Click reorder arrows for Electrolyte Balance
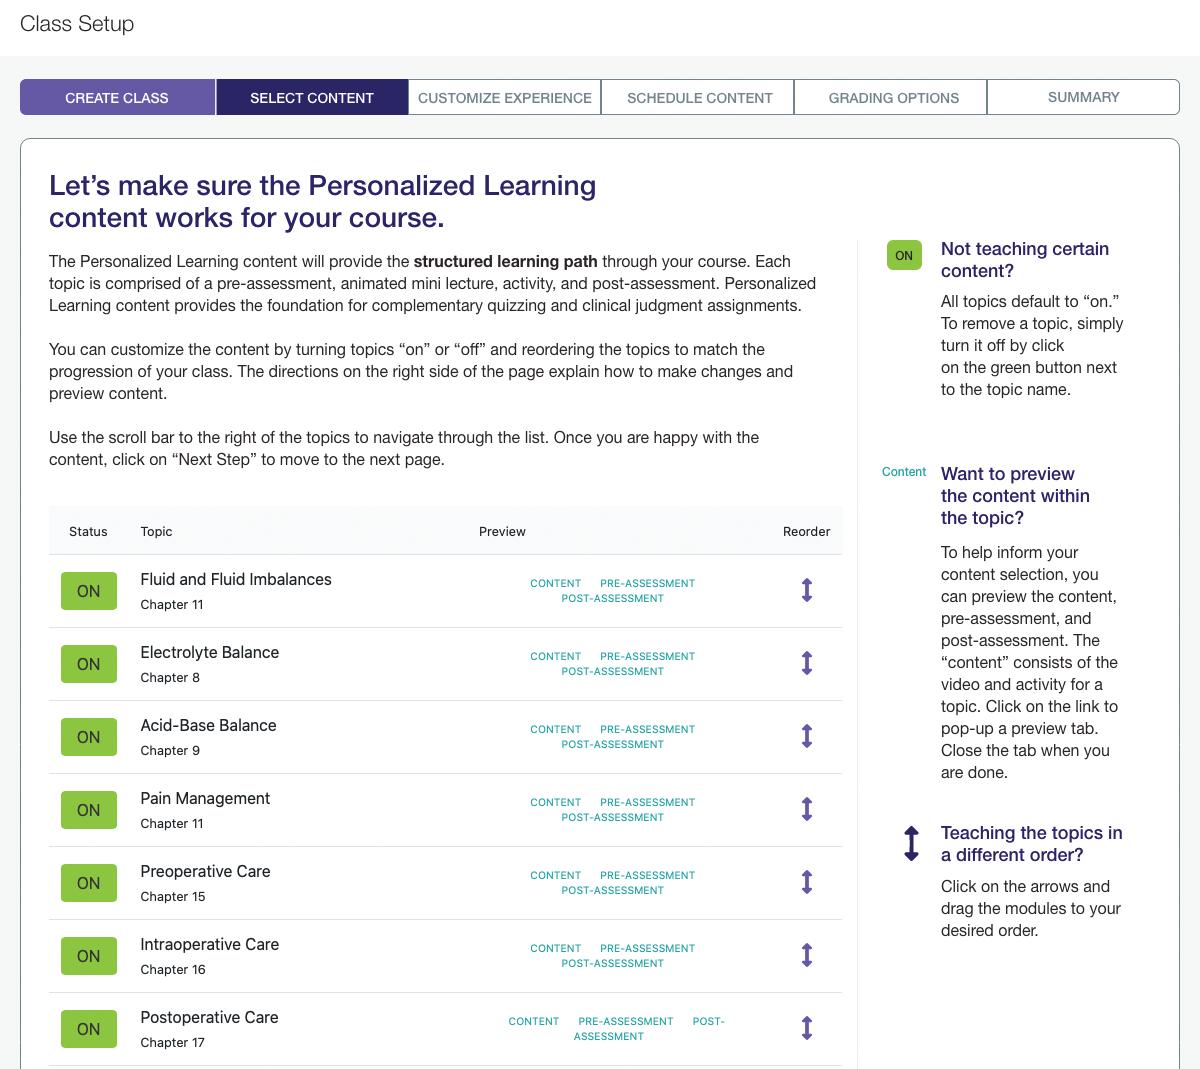The image size is (1200, 1069). point(807,663)
